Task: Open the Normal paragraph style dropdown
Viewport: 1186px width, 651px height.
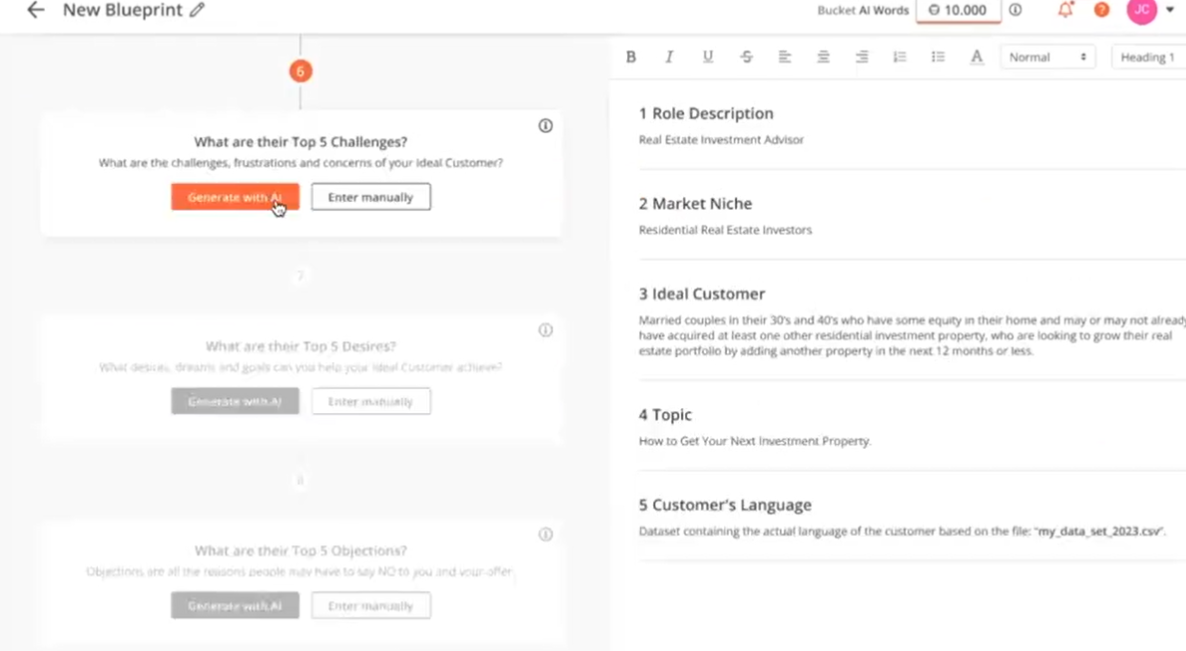Action: (x=1047, y=56)
